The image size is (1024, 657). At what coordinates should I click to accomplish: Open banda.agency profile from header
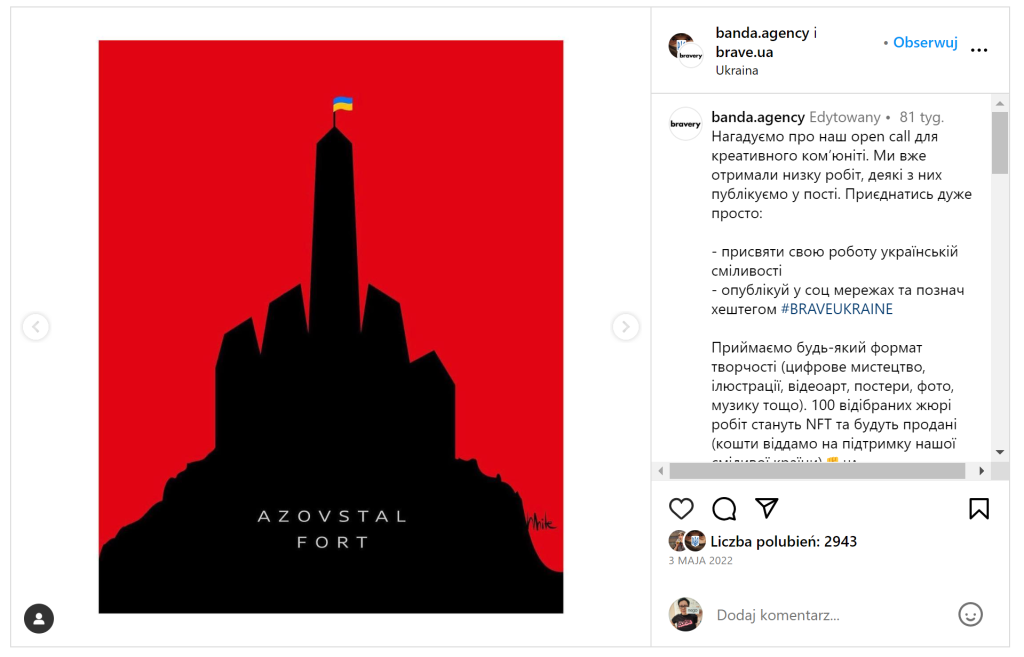(x=762, y=33)
